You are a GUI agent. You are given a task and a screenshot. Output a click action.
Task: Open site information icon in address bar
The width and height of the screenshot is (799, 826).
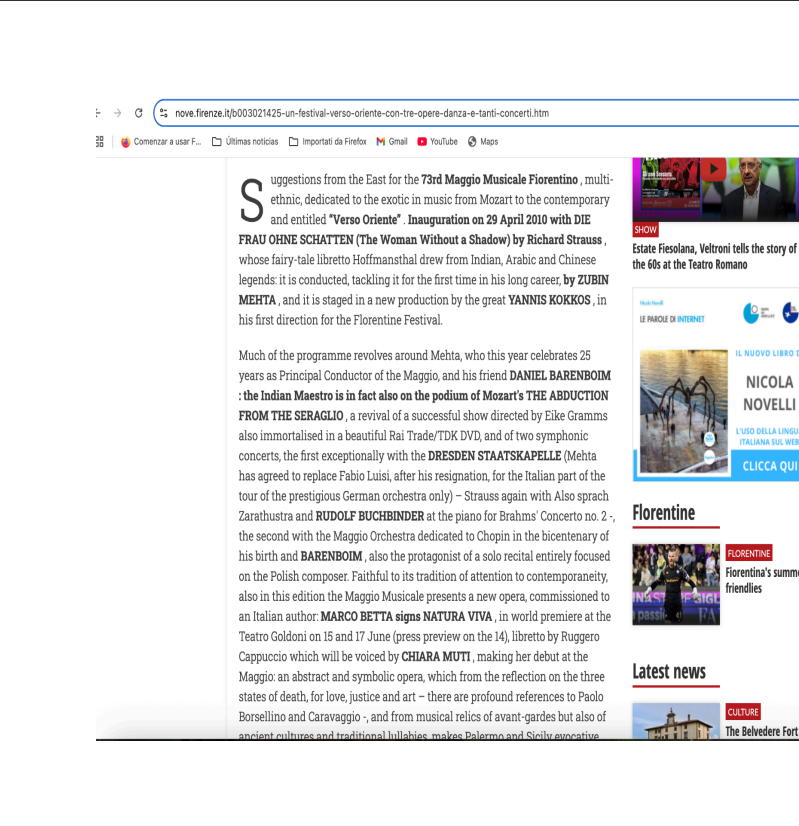pos(164,113)
